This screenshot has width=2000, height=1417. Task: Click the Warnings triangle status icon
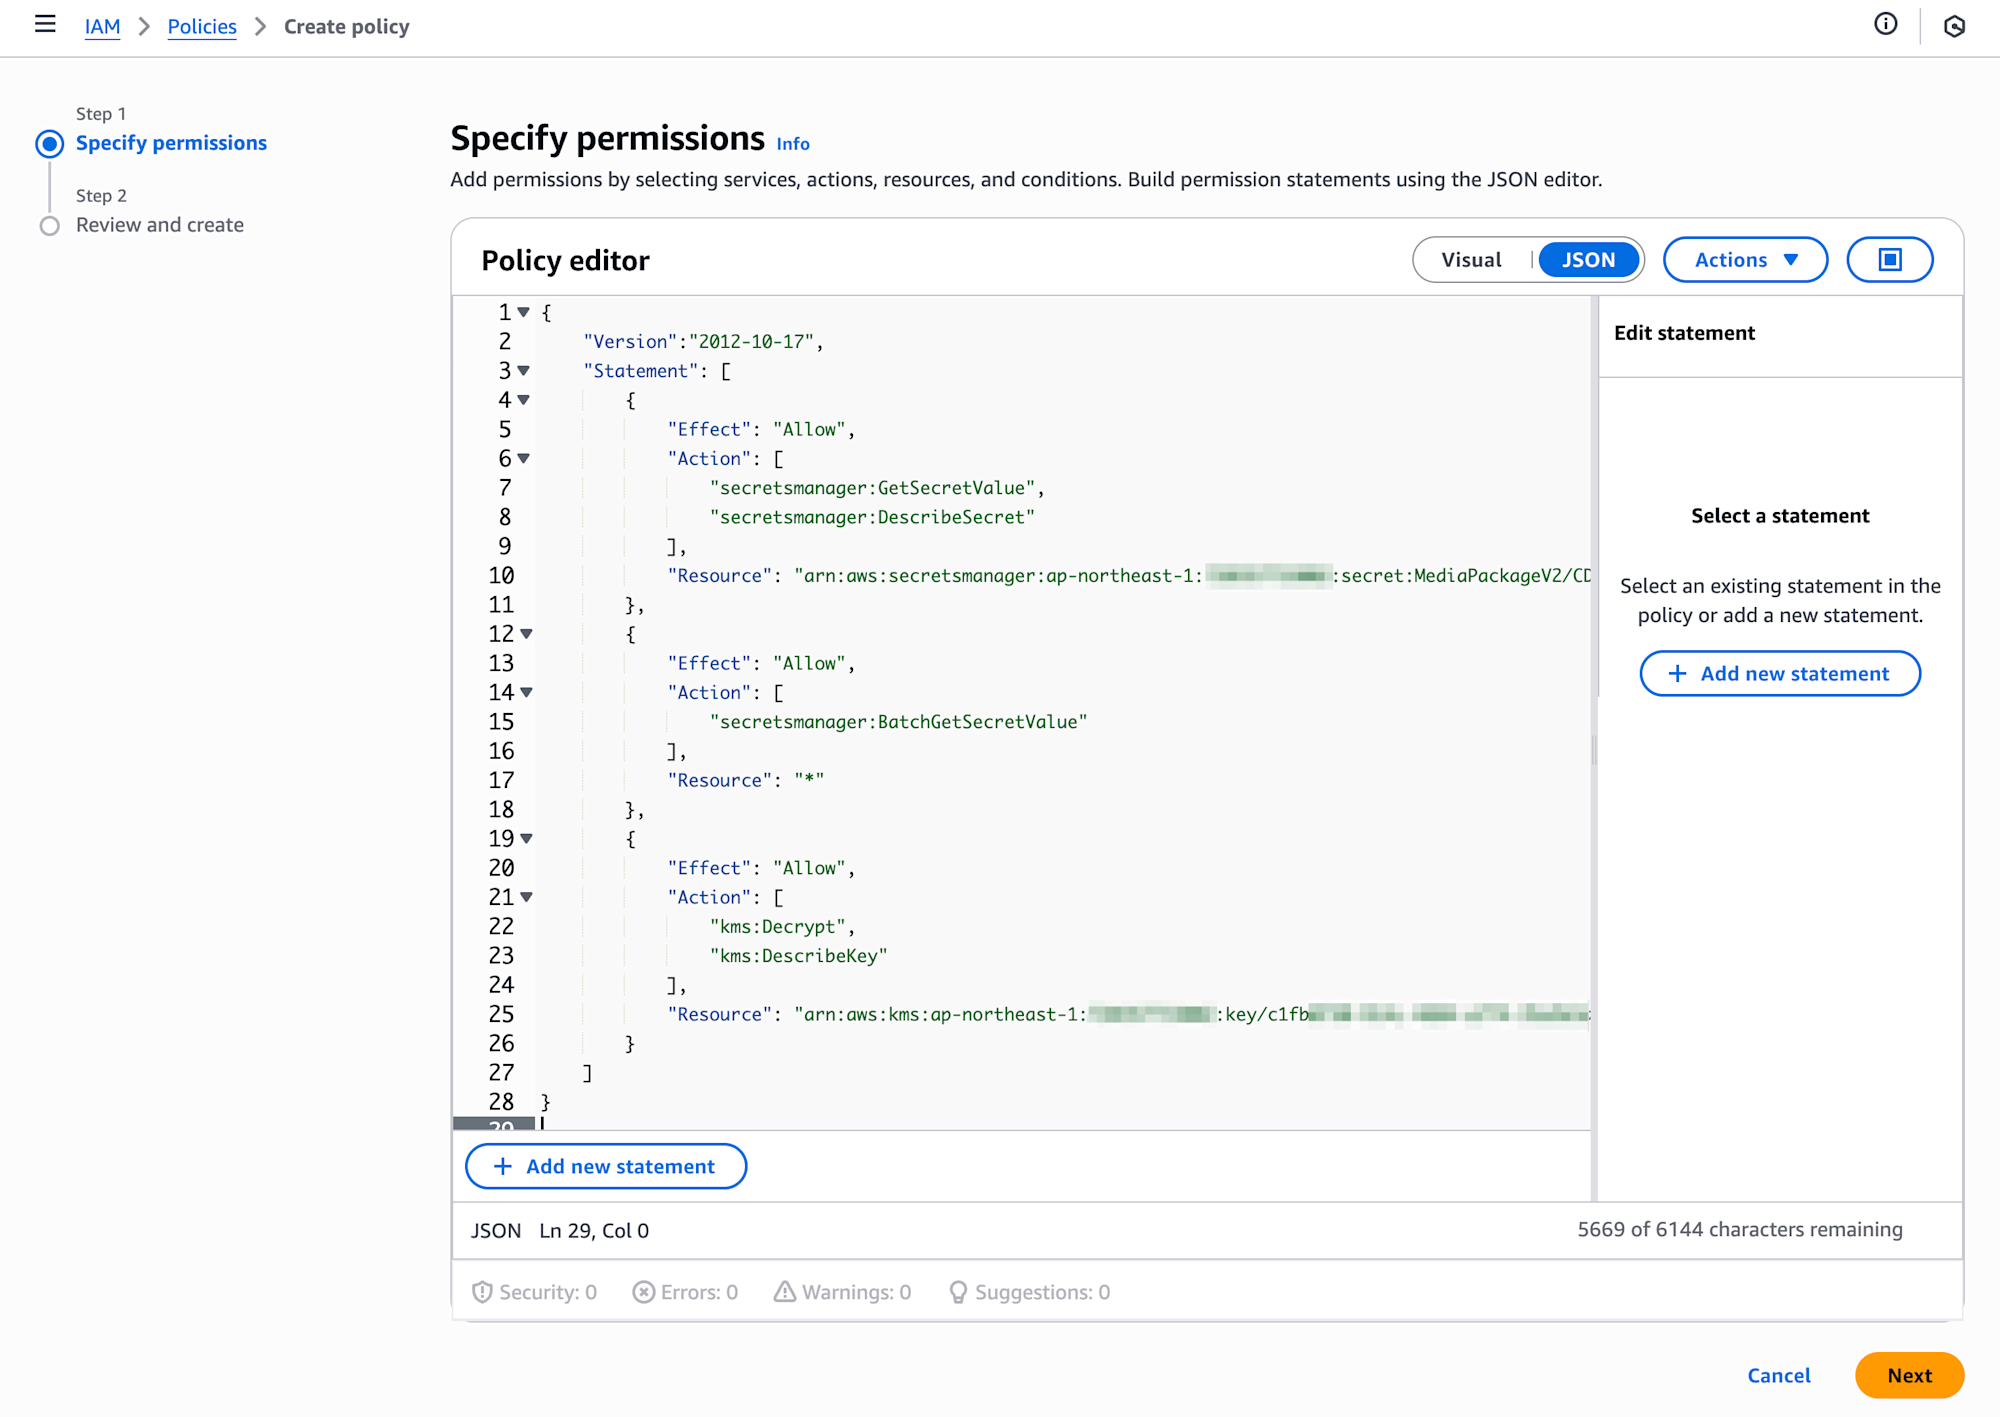point(785,1292)
